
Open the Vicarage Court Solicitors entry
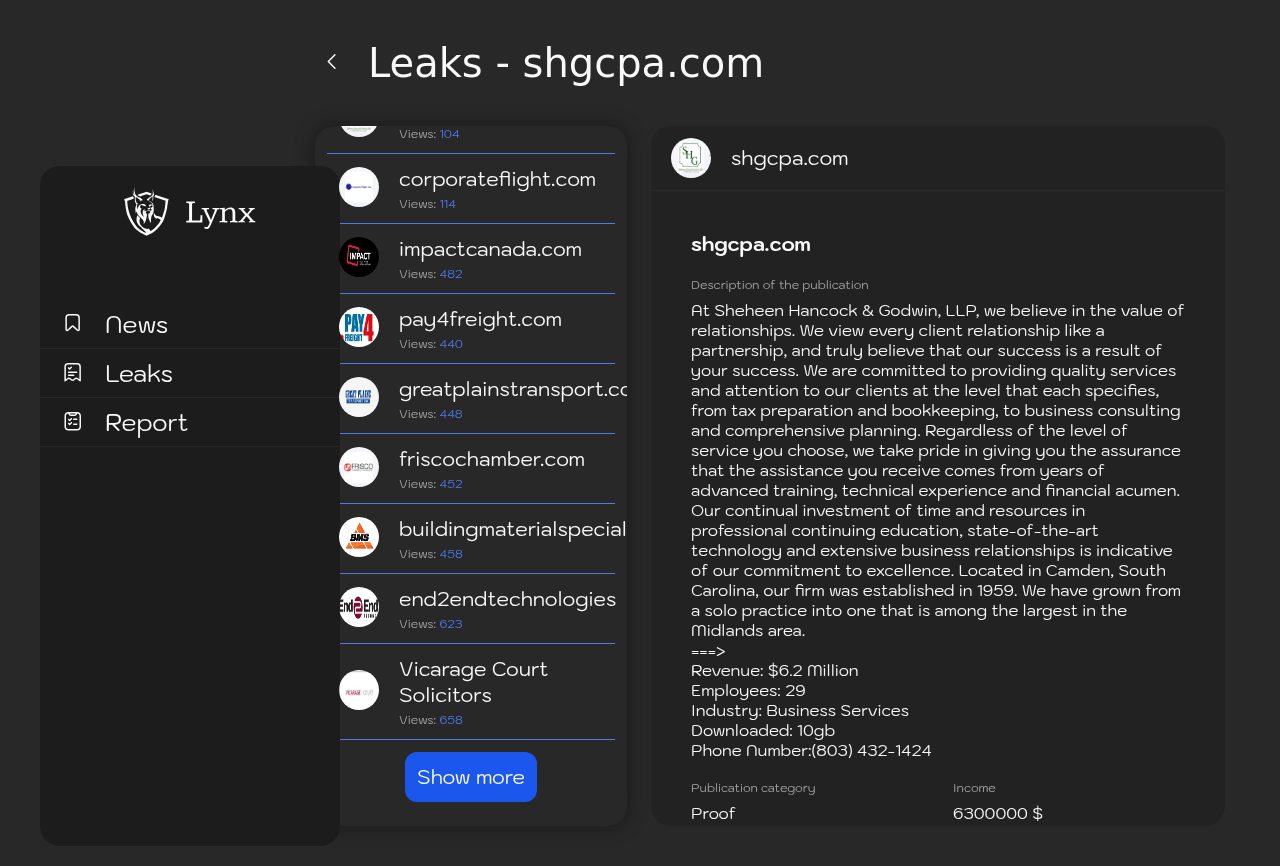[x=471, y=692]
